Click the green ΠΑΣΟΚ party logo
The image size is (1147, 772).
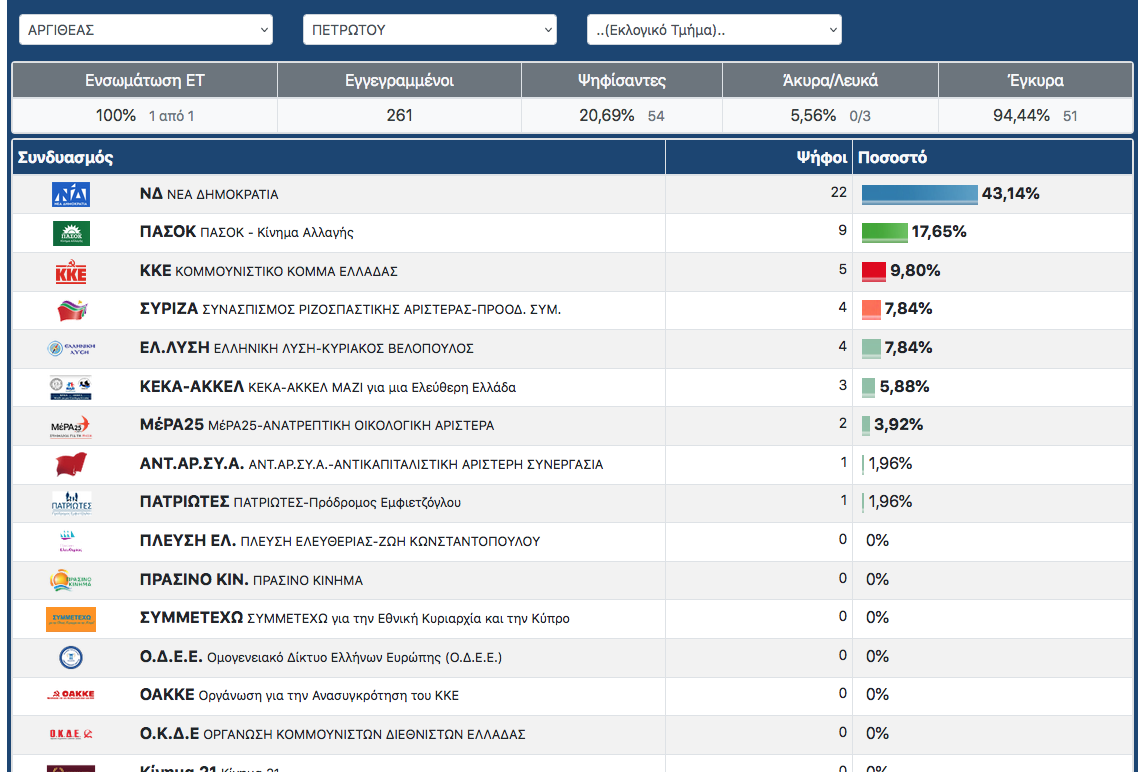[x=71, y=233]
